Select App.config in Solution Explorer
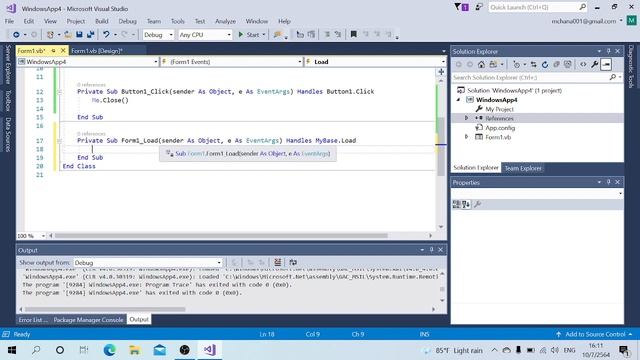Viewport: 640px width, 360px height. [x=500, y=128]
